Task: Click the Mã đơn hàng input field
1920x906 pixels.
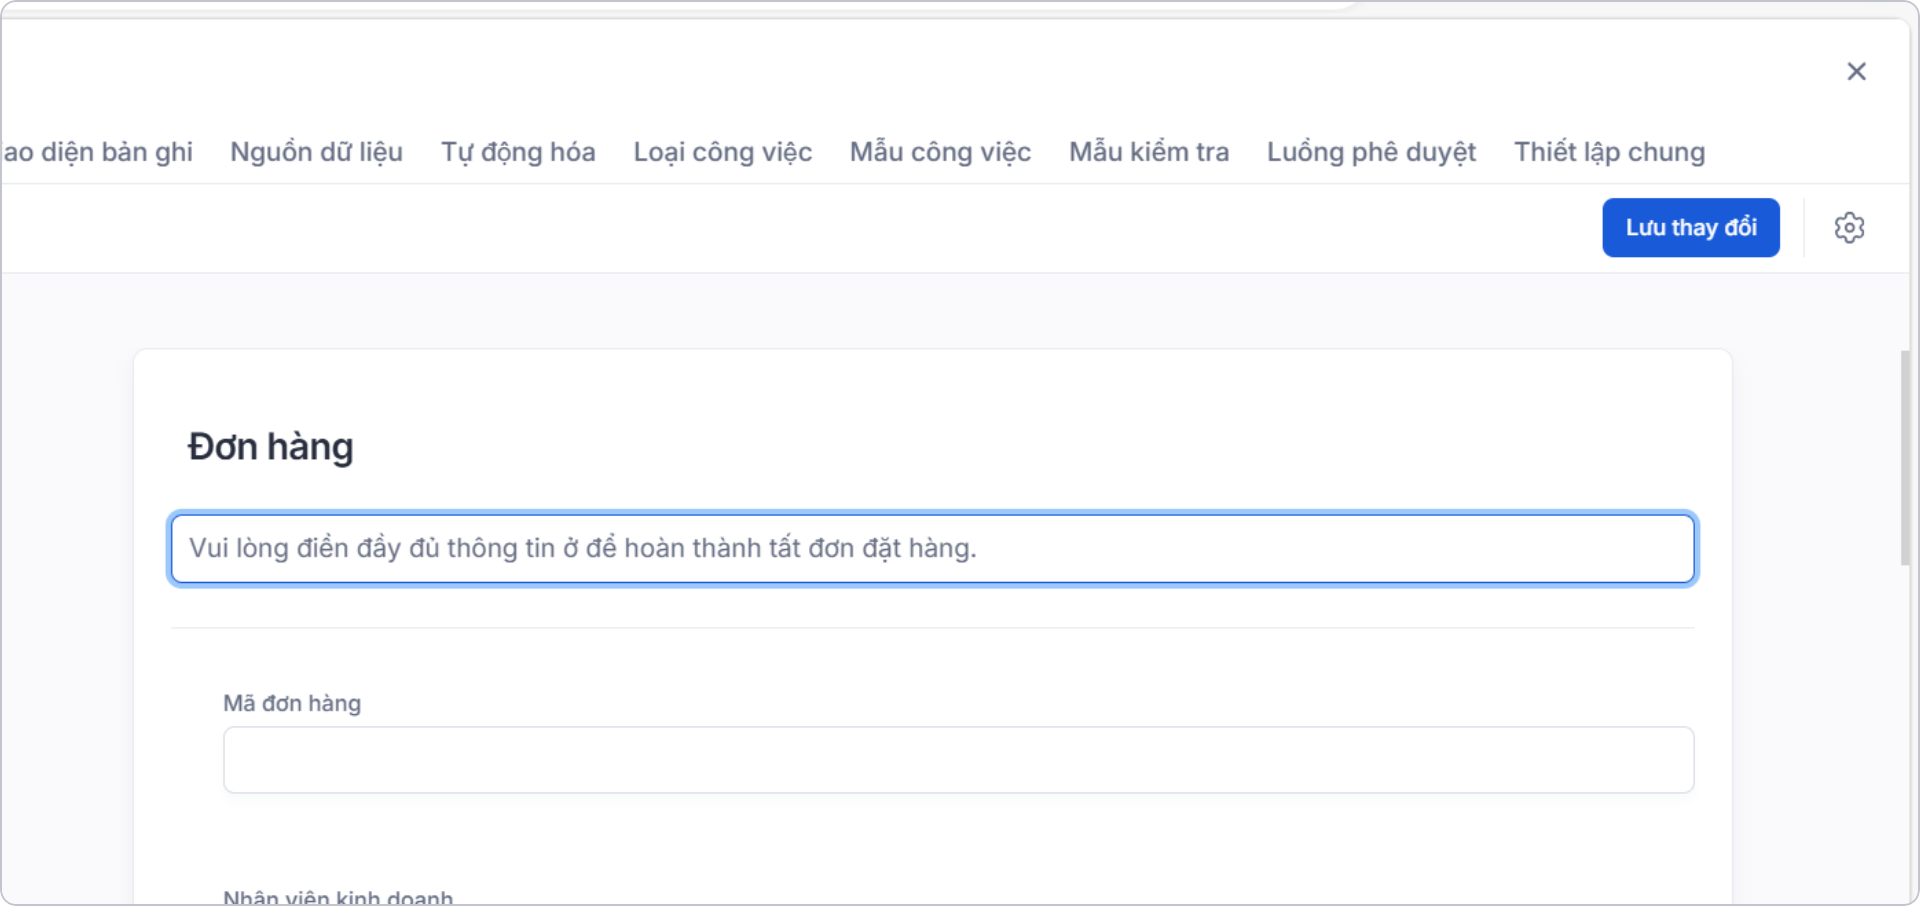Action: pyautogui.click(x=958, y=760)
